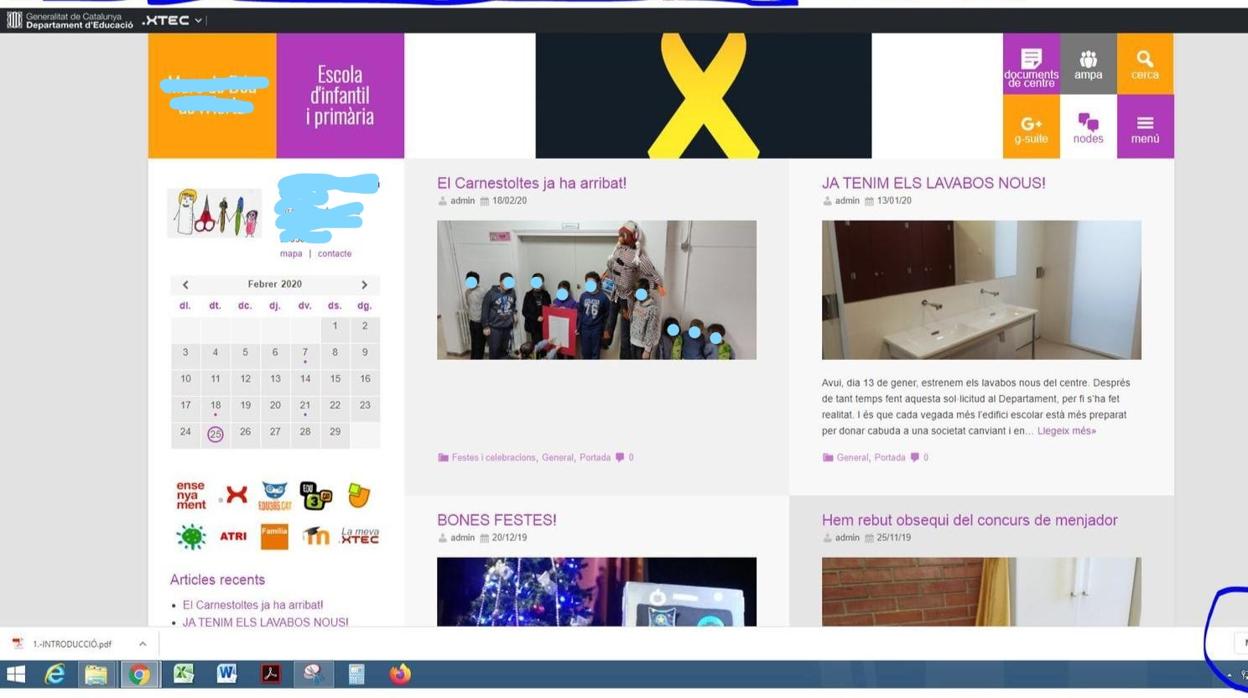Select 'Festes i celebracions' category tag
This screenshot has height=698, width=1248.
click(493, 458)
